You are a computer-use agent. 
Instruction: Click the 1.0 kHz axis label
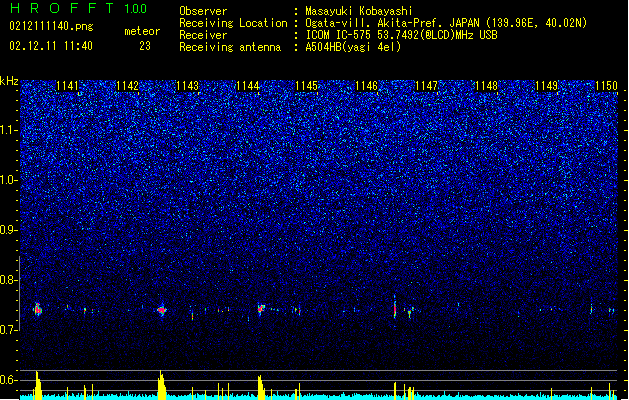[x=9, y=180]
